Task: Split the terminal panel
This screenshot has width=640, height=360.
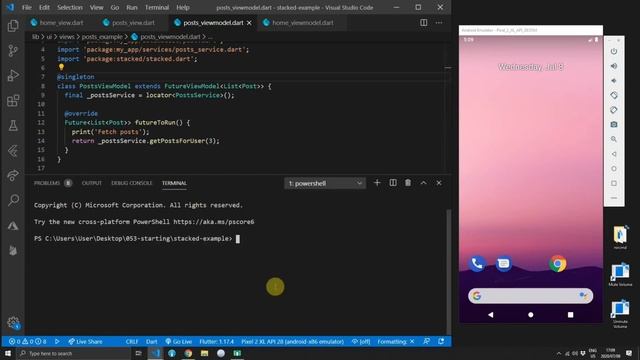Action: point(393,183)
